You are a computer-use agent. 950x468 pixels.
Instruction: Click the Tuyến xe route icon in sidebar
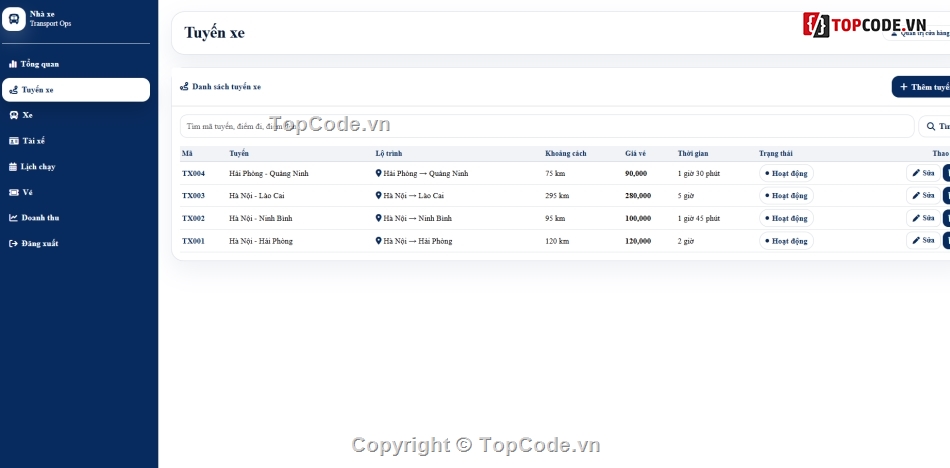(13, 90)
